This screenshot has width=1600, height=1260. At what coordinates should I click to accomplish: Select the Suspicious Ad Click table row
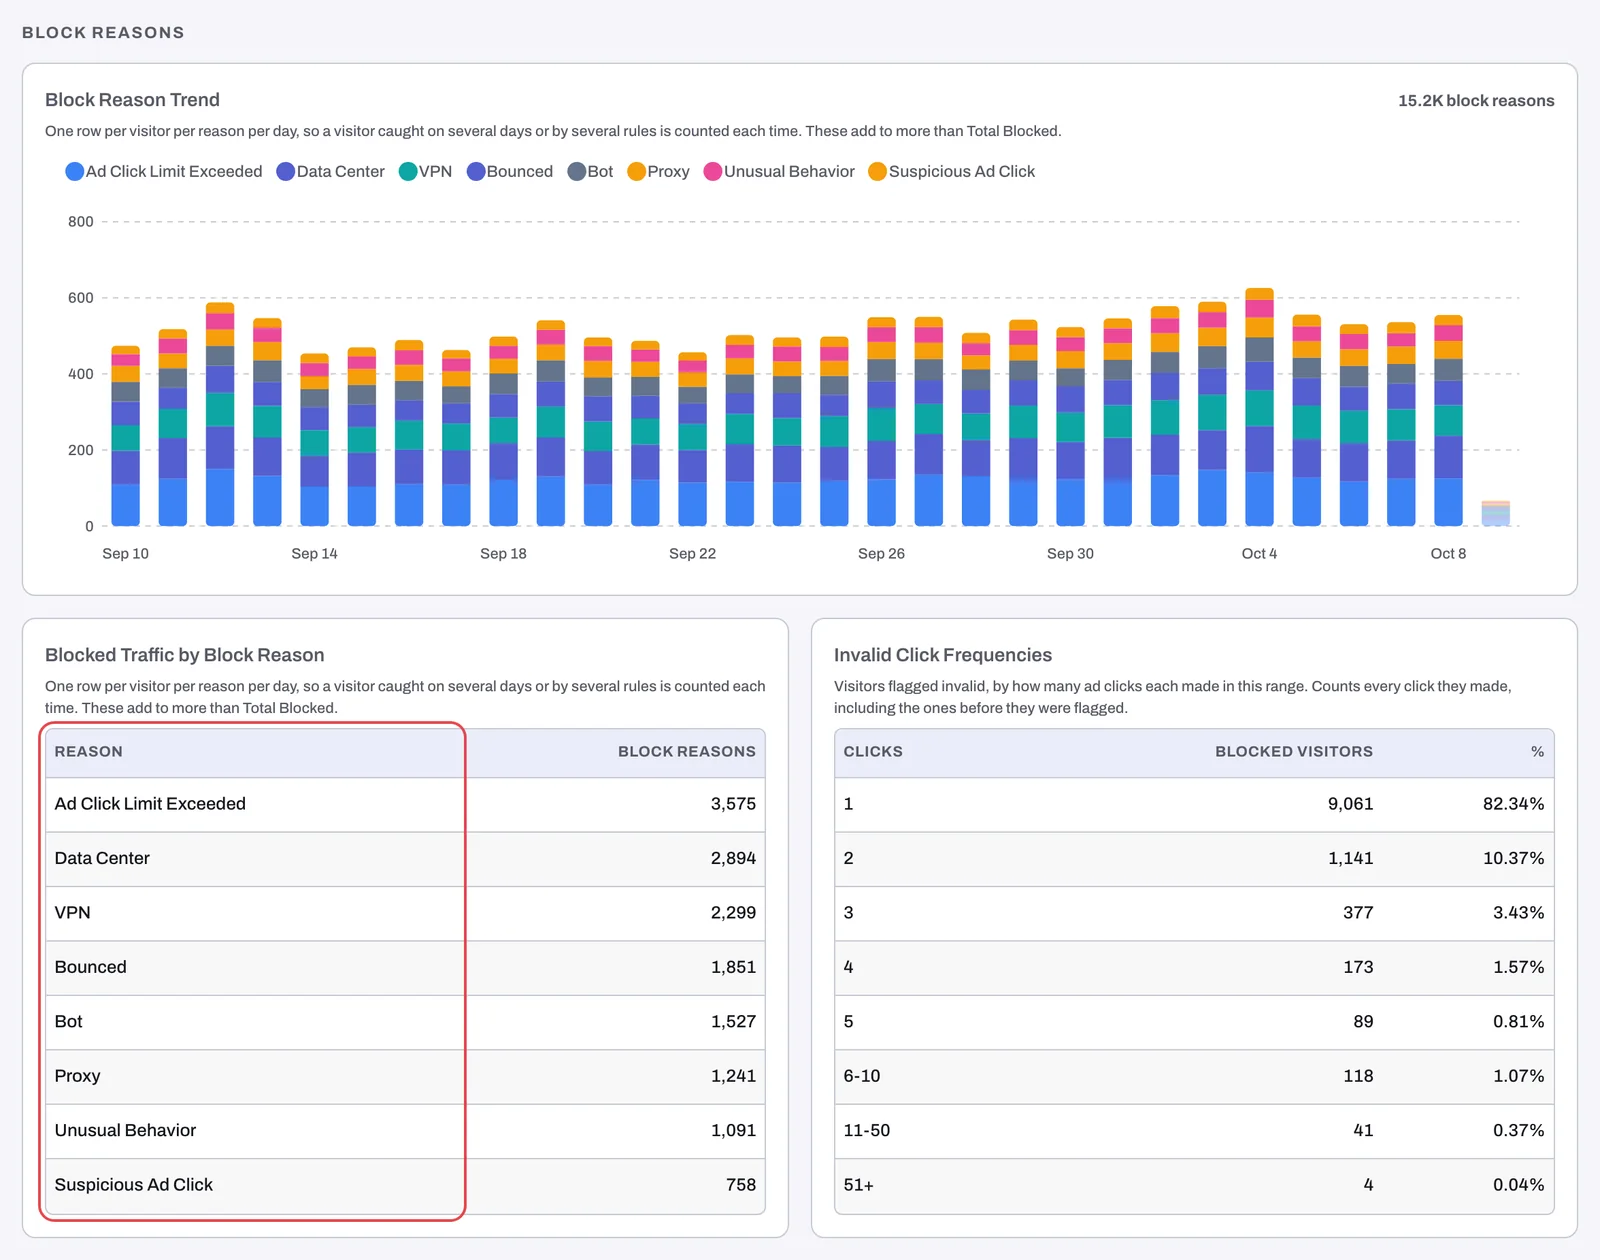point(405,1185)
